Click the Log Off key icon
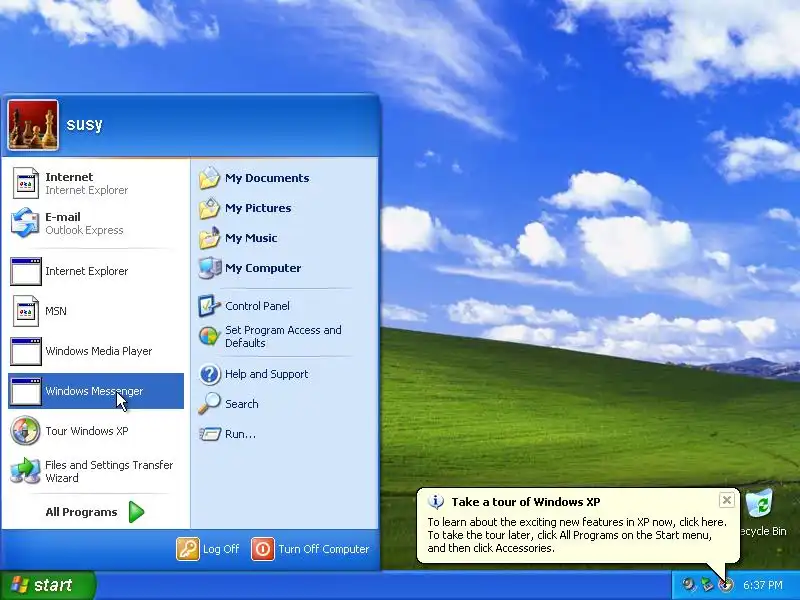Viewport: 800px width, 600px height. 188,549
